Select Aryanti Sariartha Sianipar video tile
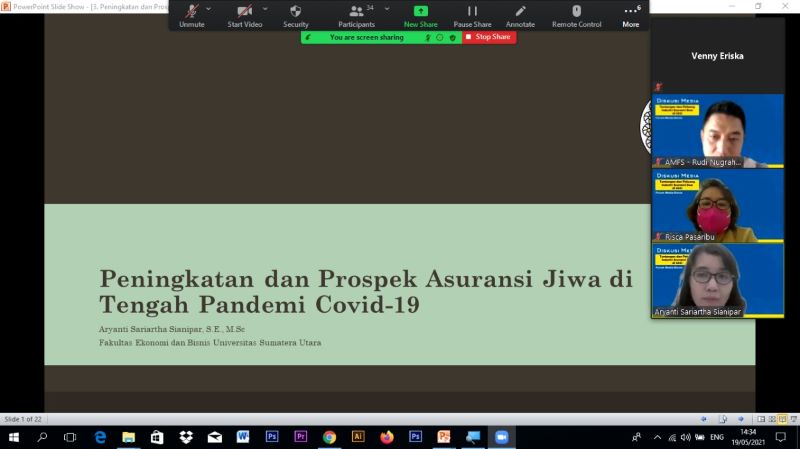 [x=717, y=280]
